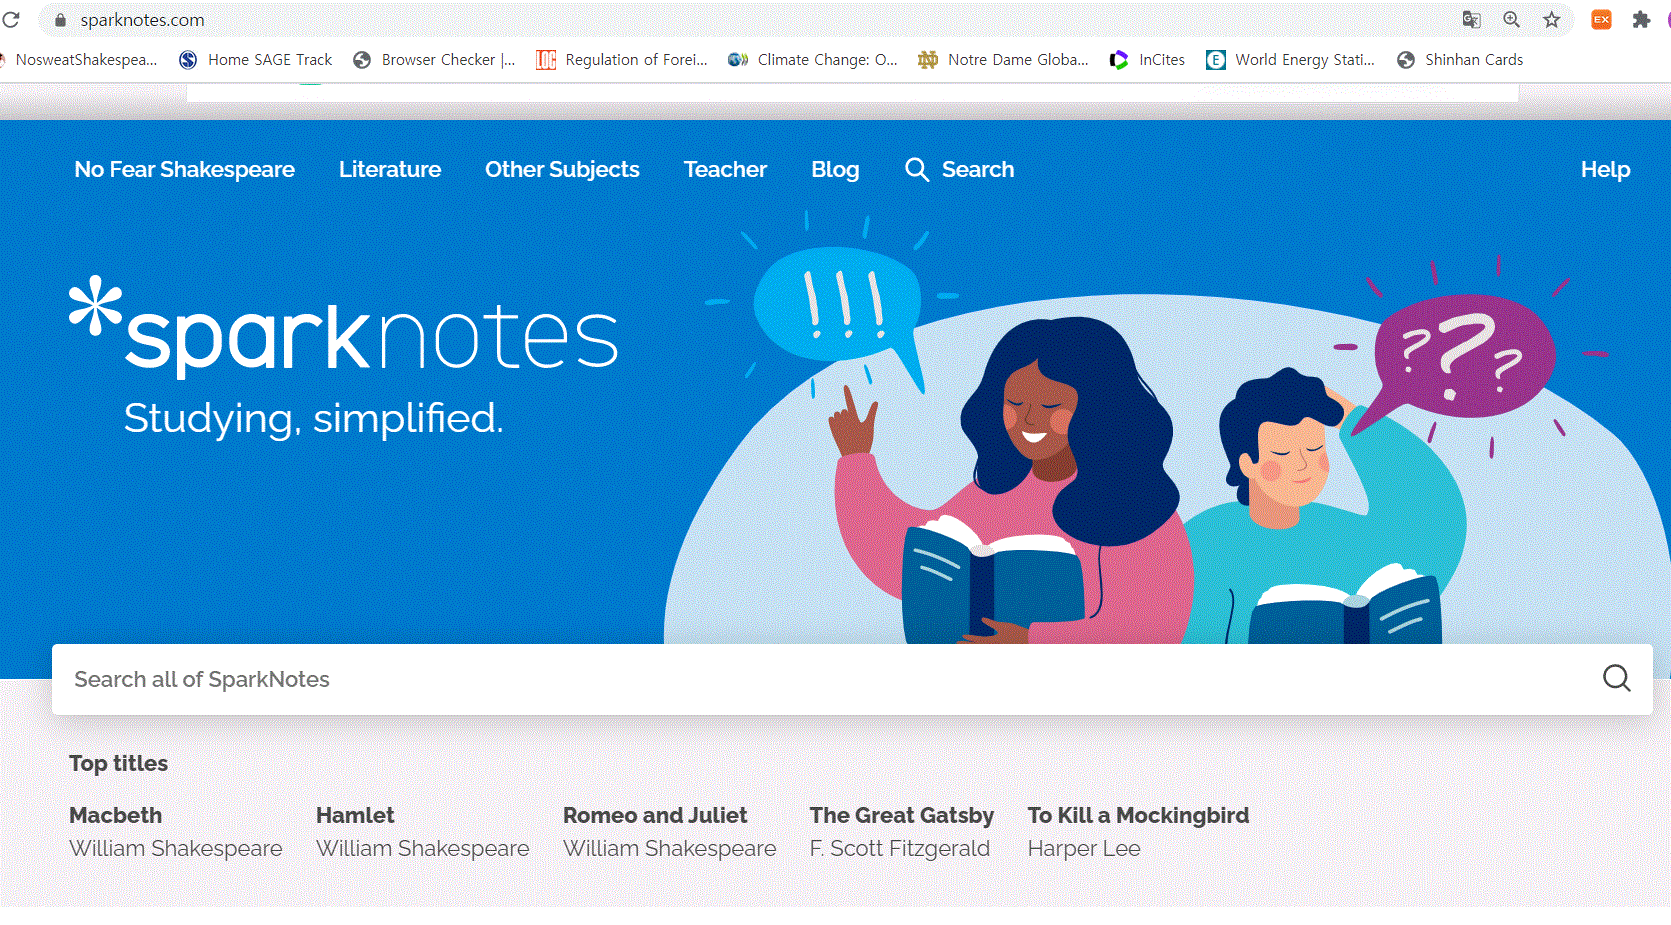
Task: Open the Macbeth study guide
Action: [x=115, y=815]
